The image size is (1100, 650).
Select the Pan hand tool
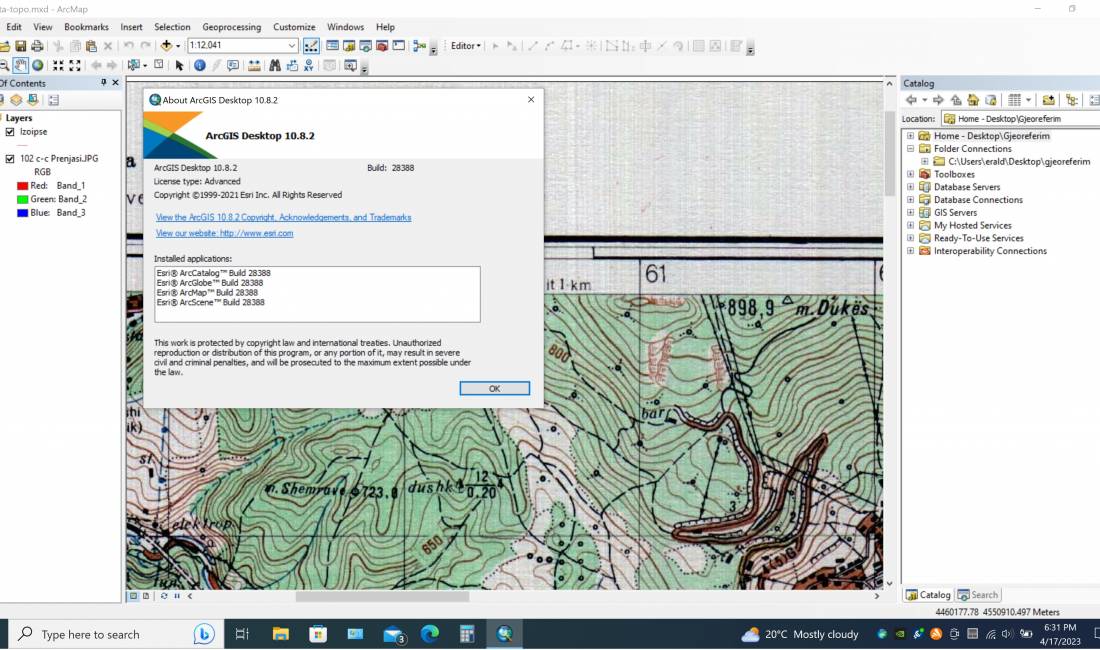(x=20, y=65)
